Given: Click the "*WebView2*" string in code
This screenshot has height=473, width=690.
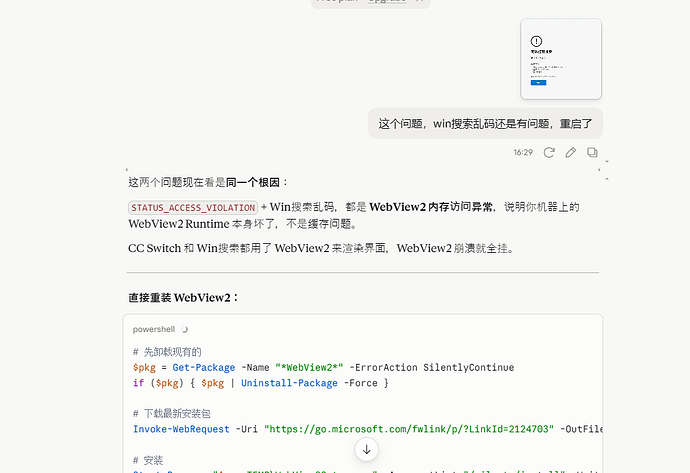Looking at the screenshot, I should (x=309, y=367).
